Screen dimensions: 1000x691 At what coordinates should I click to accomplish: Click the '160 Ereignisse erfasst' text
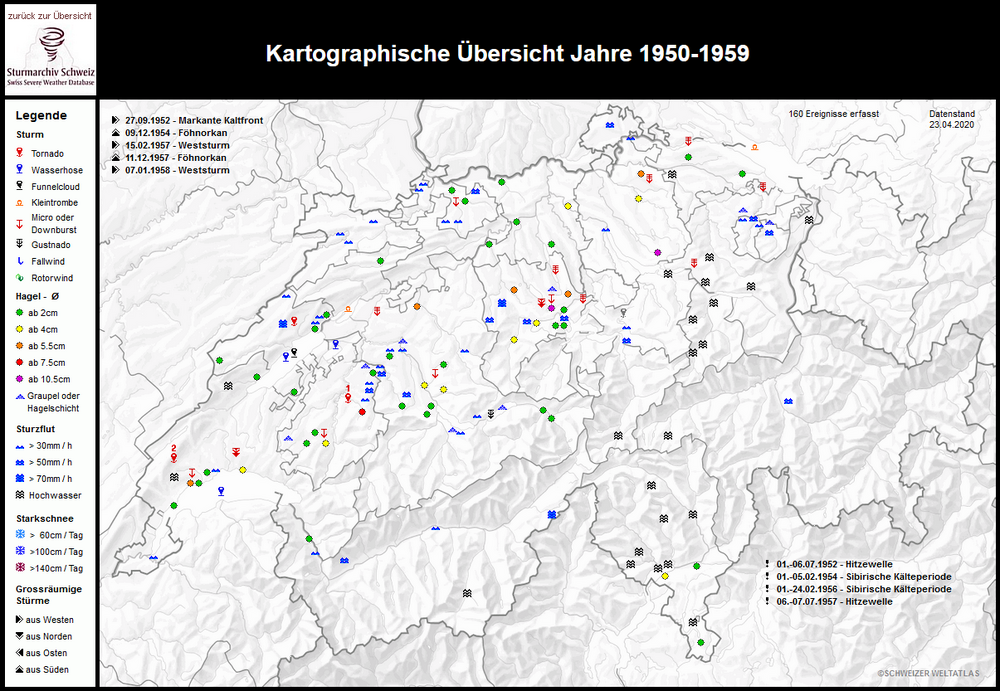pos(834,114)
